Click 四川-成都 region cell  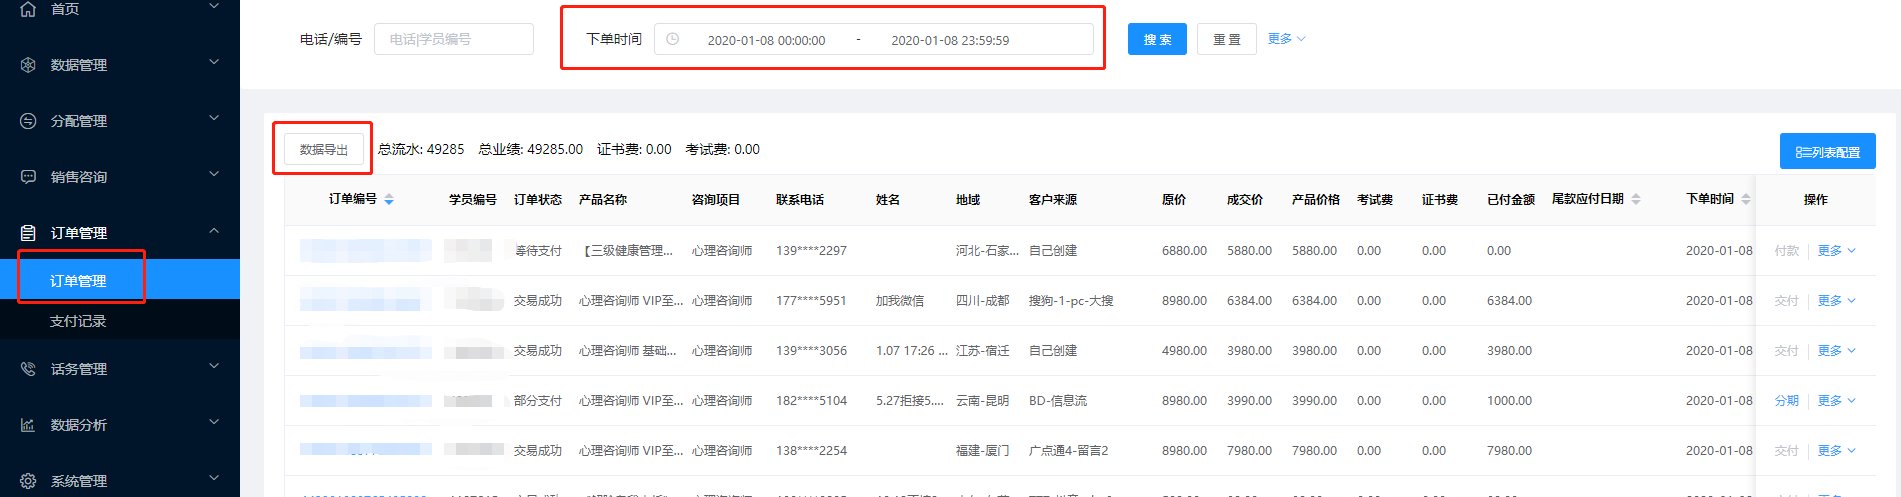(983, 301)
